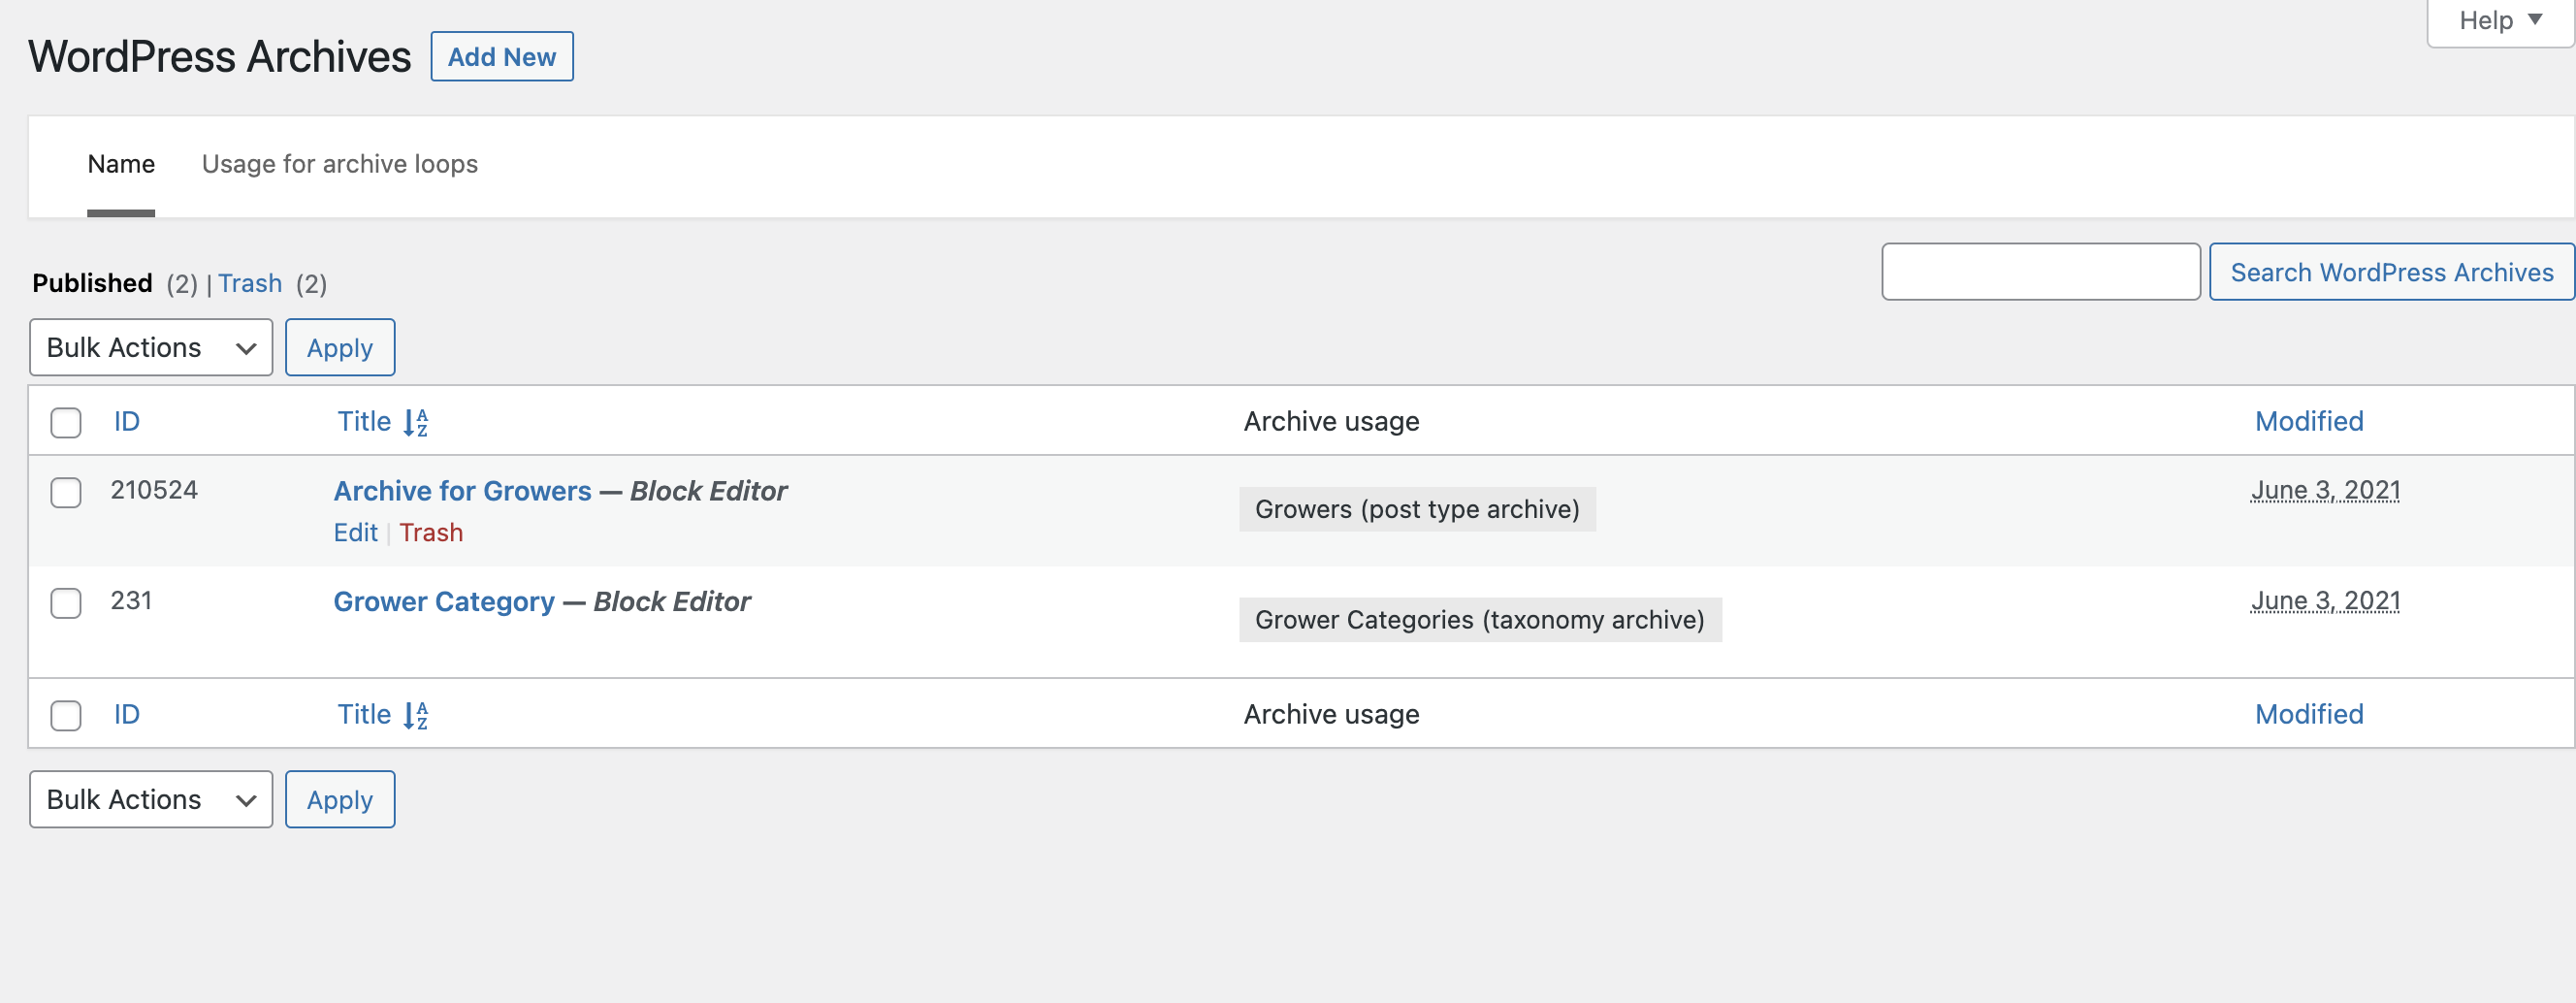This screenshot has height=1003, width=2576.
Task: Open the Grower Category title link
Action: pyautogui.click(x=444, y=602)
